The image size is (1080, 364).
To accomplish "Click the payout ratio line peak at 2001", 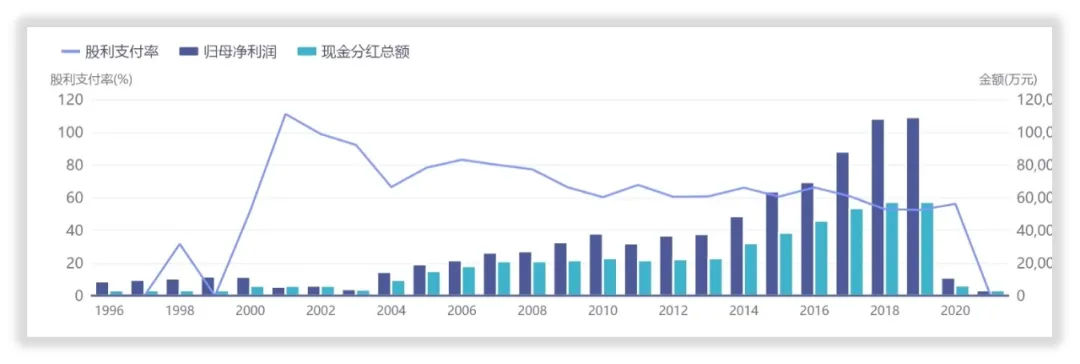I will pyautogui.click(x=286, y=114).
